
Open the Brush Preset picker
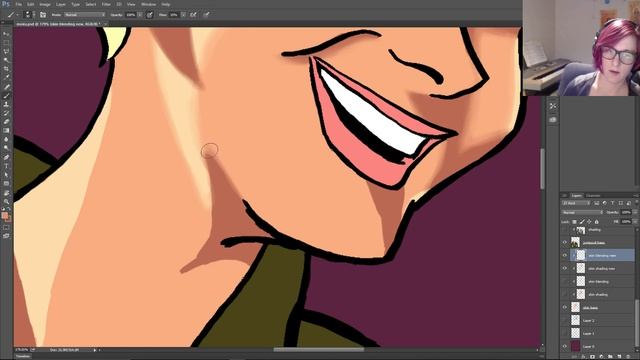tap(28, 15)
